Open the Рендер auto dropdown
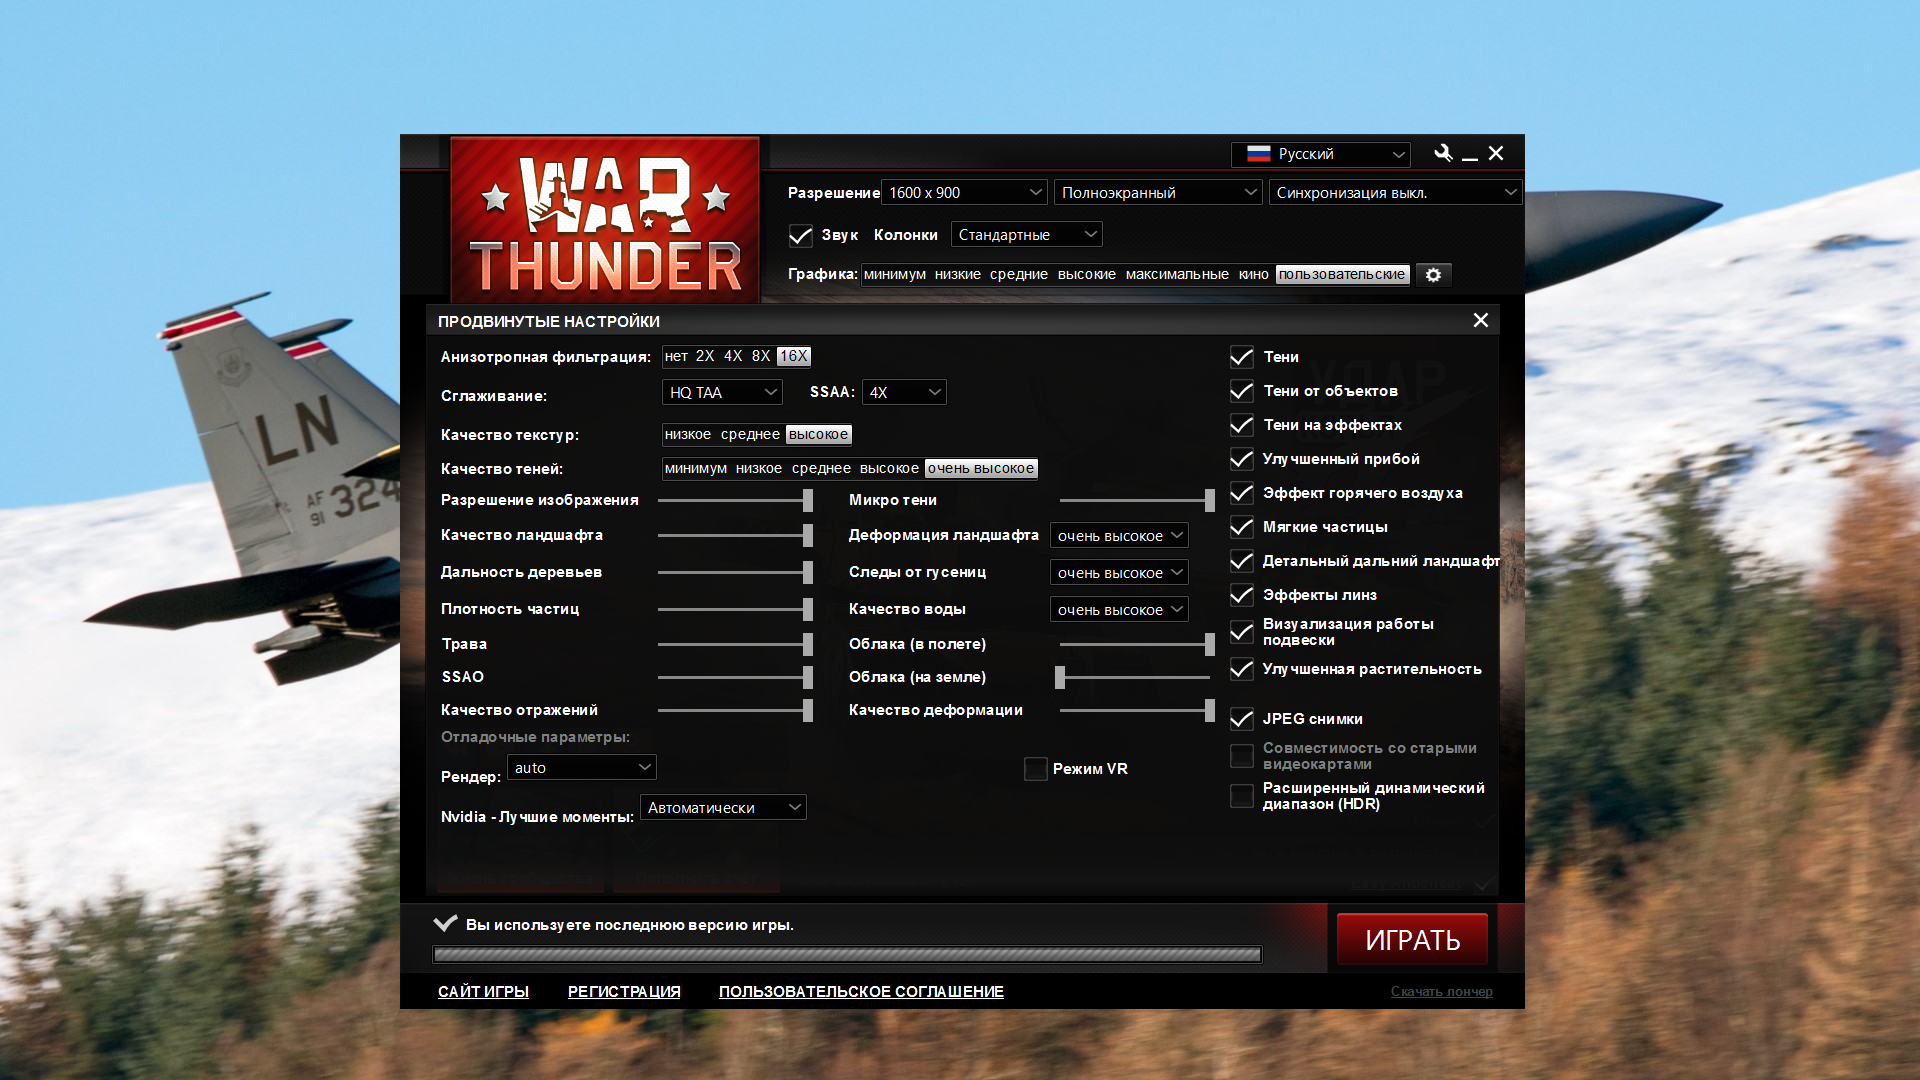 click(582, 767)
